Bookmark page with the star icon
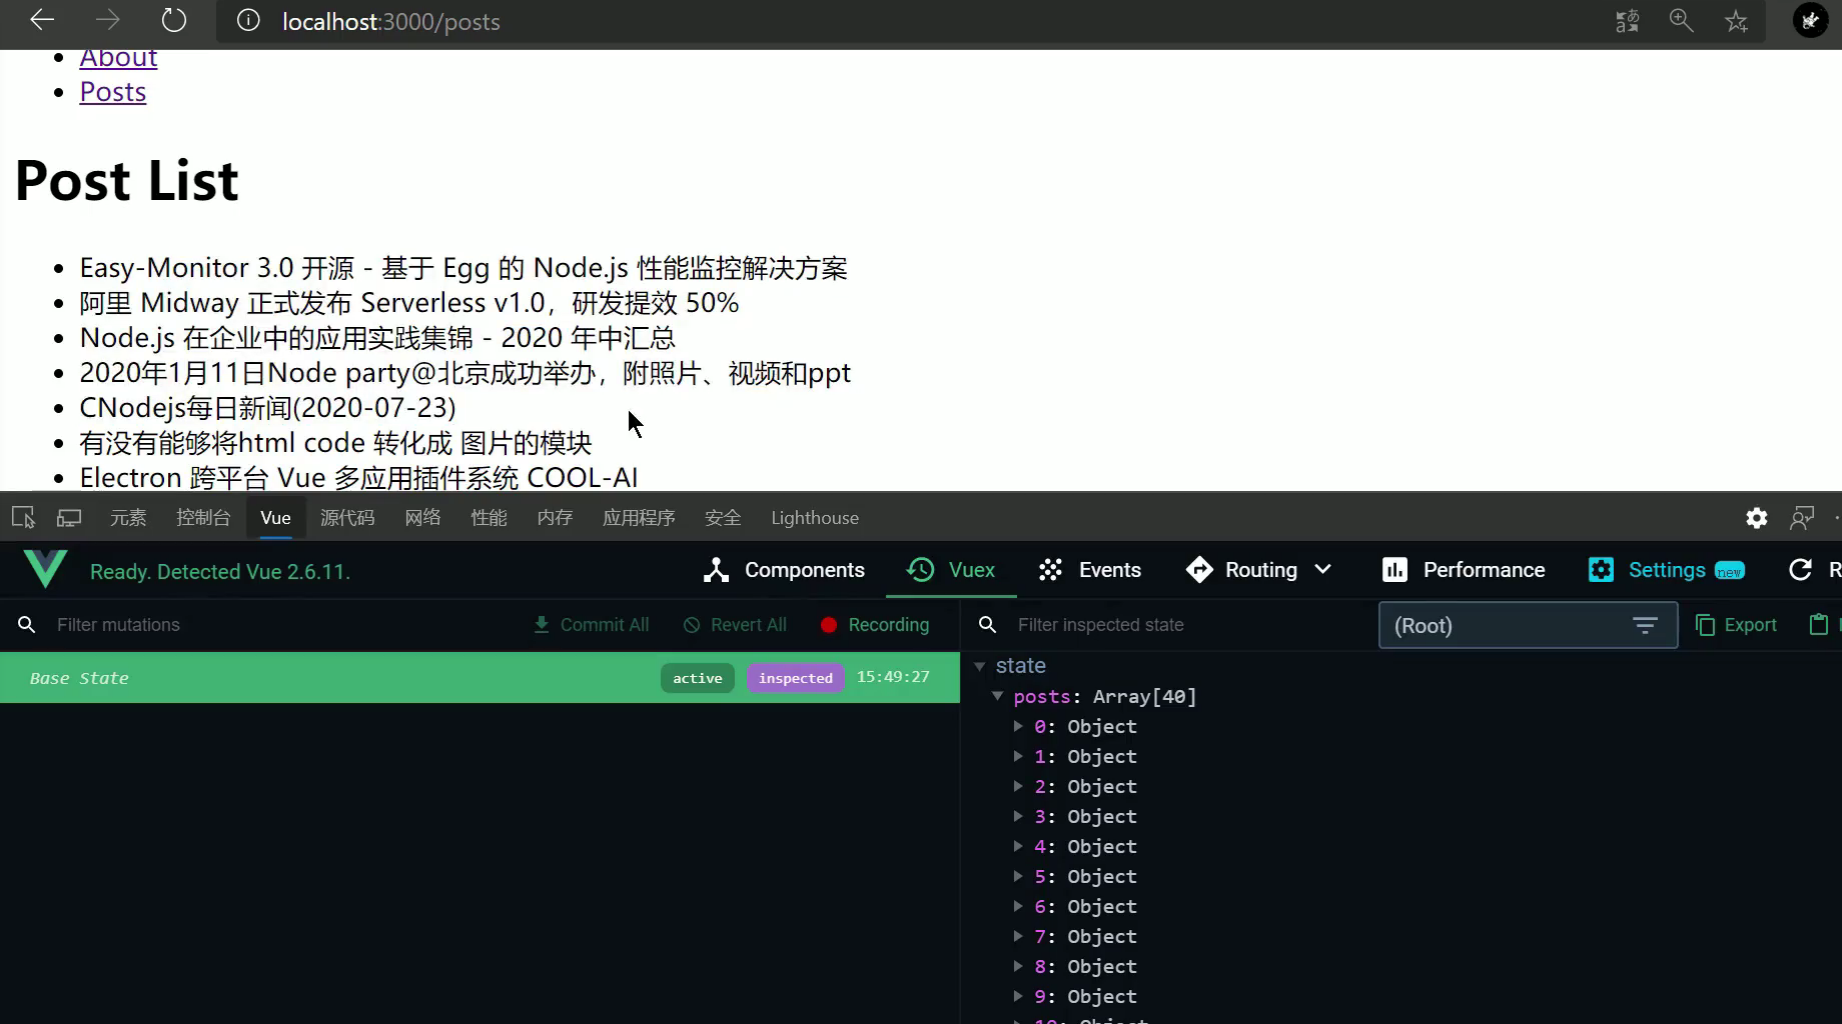 pyautogui.click(x=1736, y=21)
